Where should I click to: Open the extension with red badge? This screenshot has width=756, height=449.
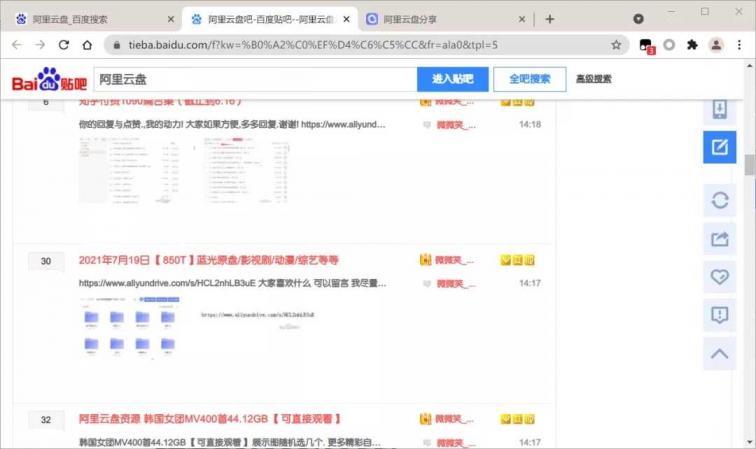(646, 46)
